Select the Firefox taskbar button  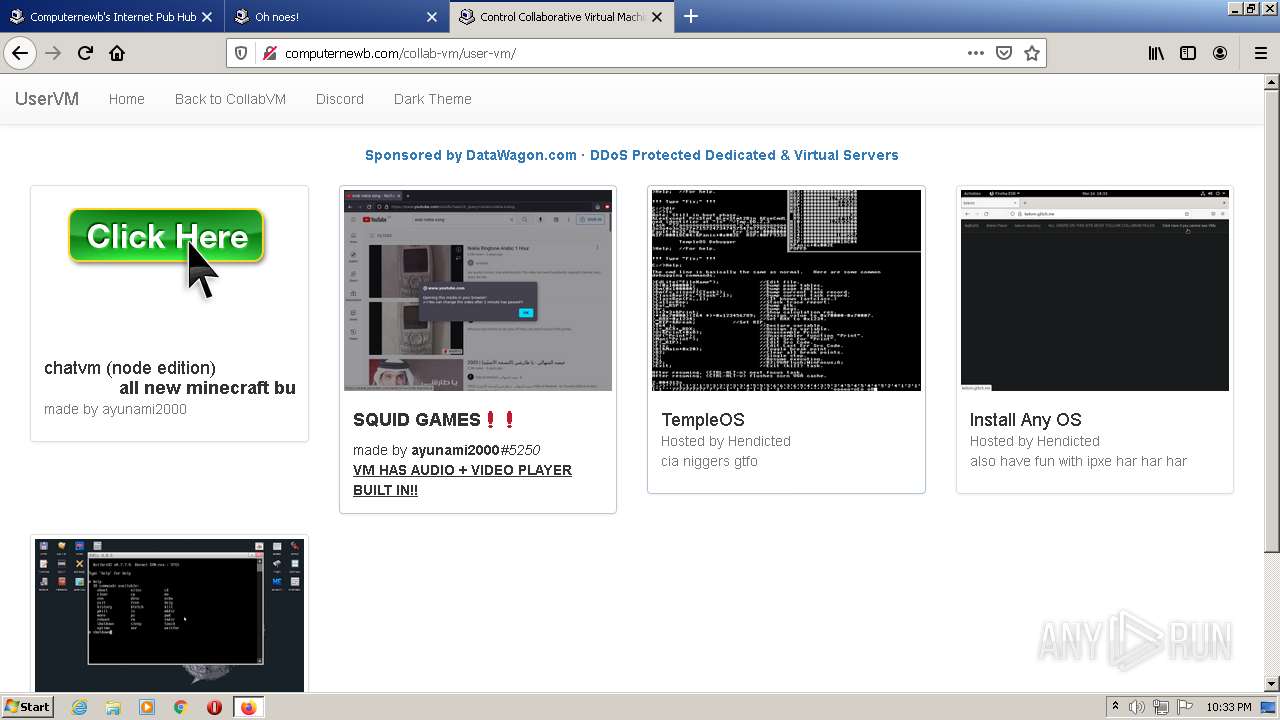(x=248, y=707)
